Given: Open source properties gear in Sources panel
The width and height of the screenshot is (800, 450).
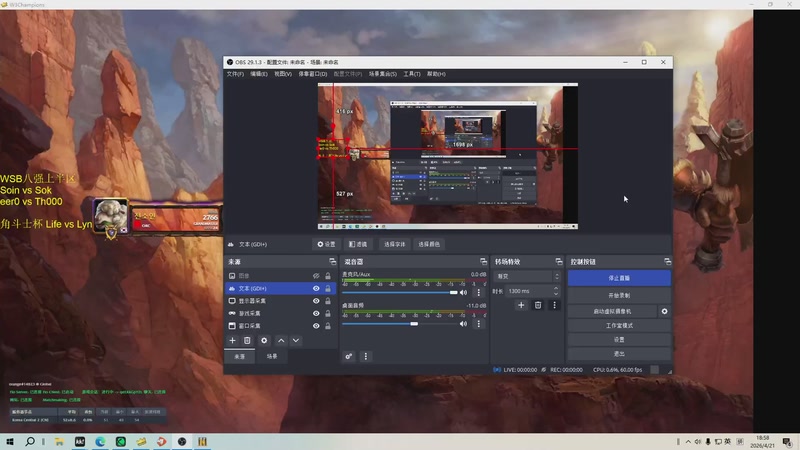Looking at the screenshot, I should tap(264, 340).
